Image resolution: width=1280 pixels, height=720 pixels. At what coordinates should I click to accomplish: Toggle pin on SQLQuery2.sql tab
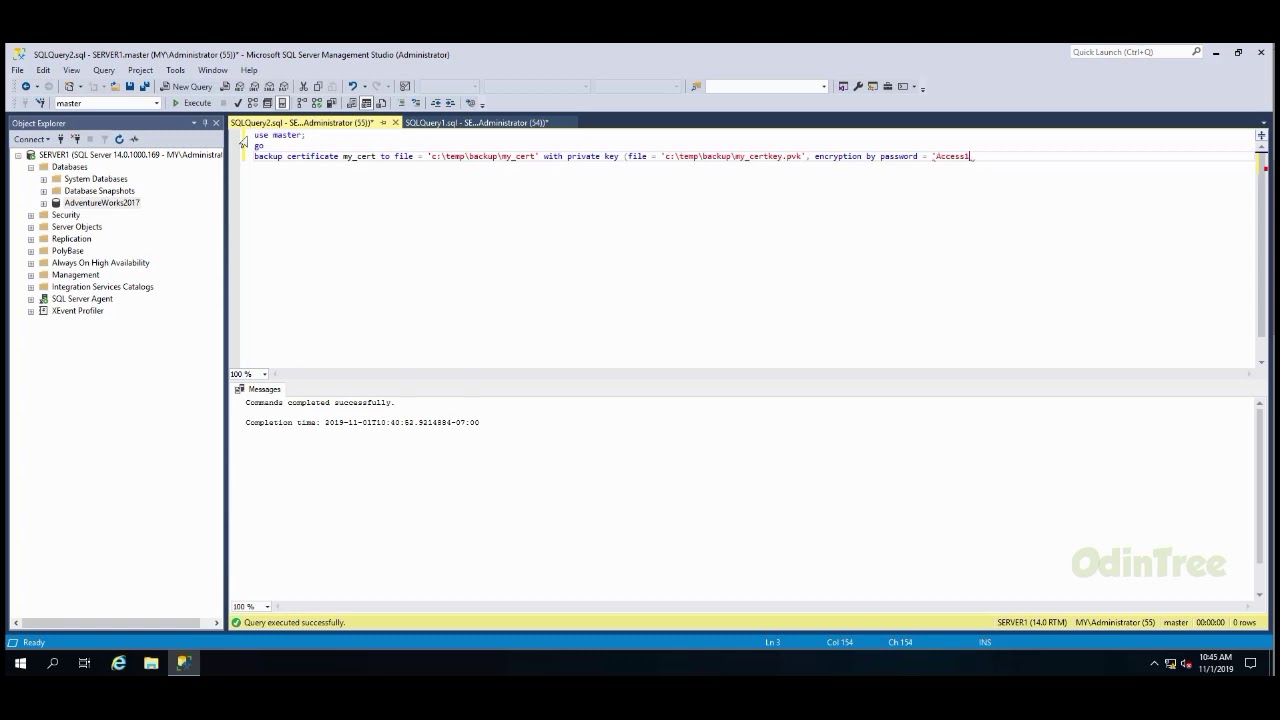(x=383, y=123)
